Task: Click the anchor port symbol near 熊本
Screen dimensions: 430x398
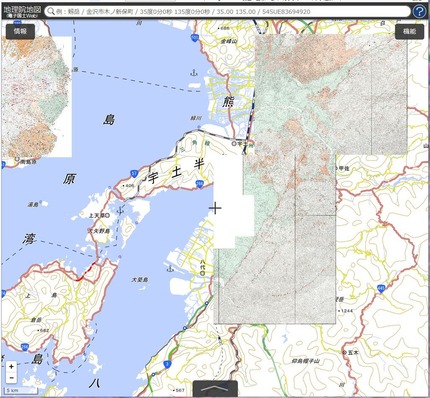Action: 193,72
